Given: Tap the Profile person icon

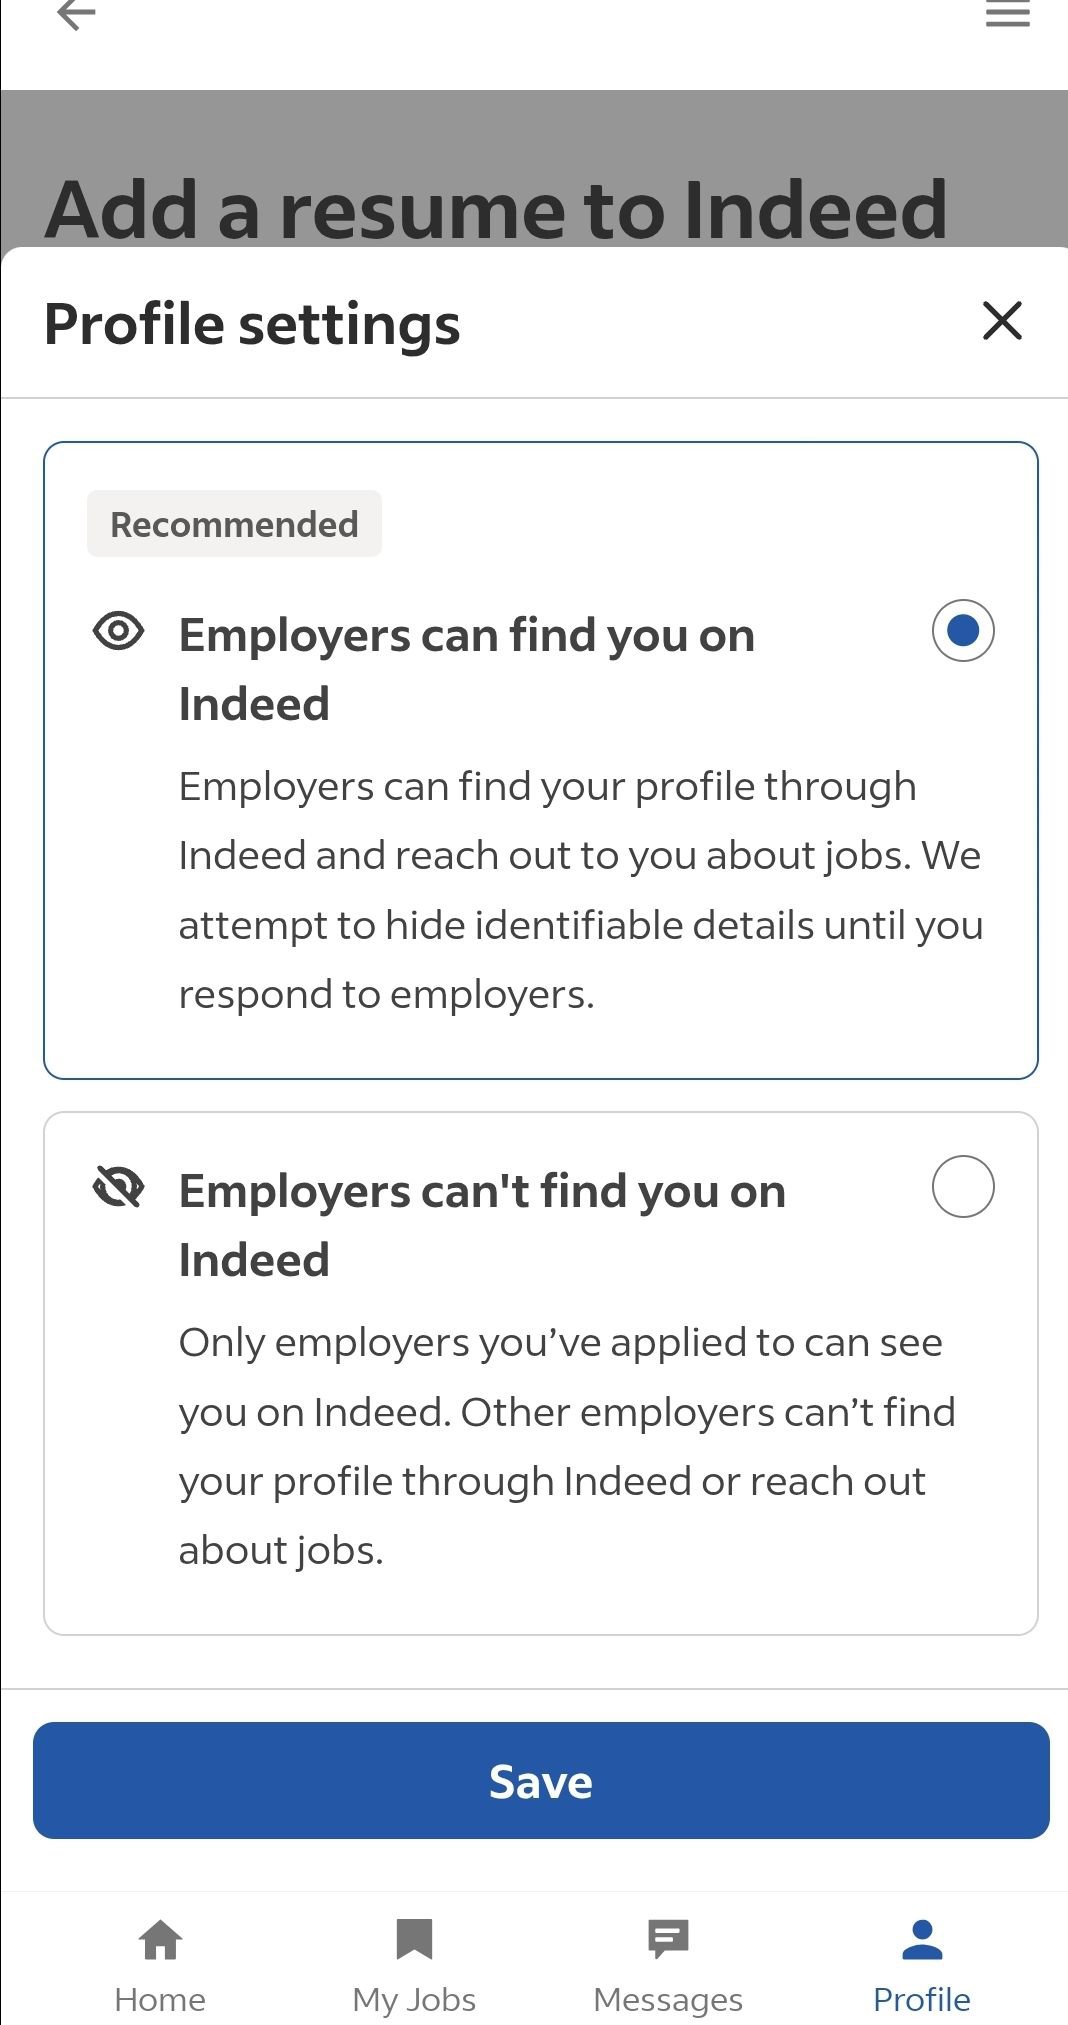Looking at the screenshot, I should pos(921,1940).
